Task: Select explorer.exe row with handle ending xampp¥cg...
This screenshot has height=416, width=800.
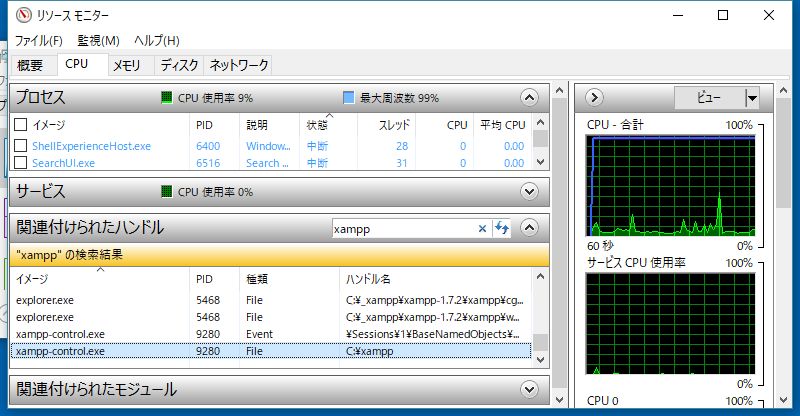Action: coord(271,300)
